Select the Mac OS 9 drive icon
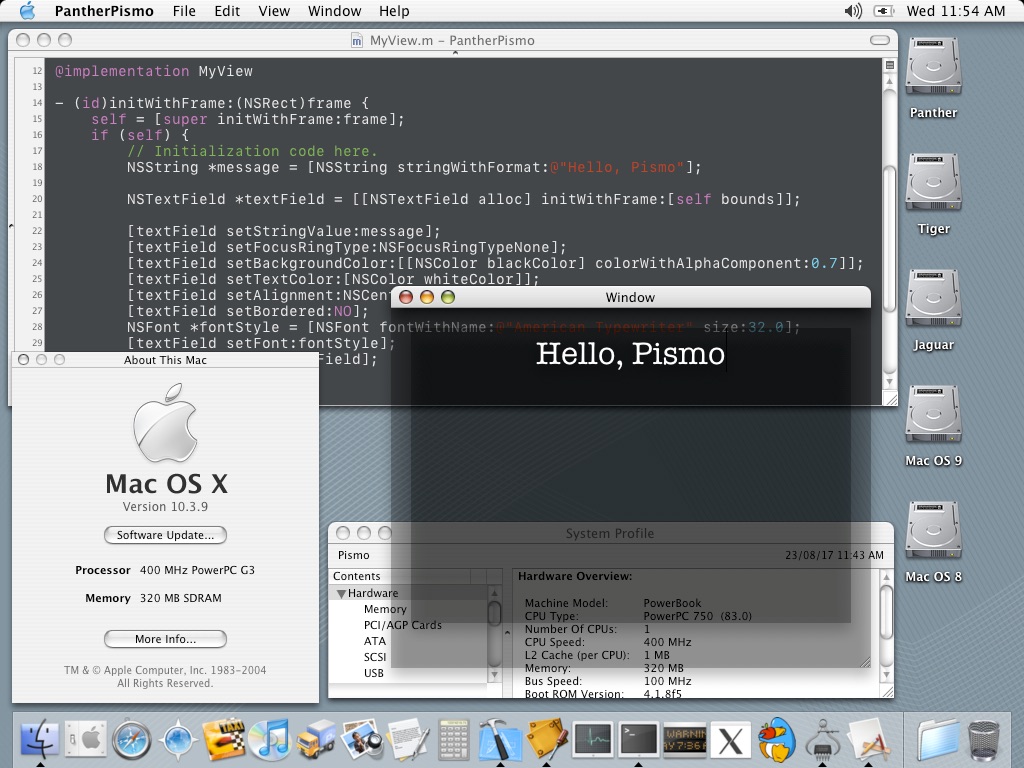The image size is (1024, 768). tap(933, 415)
